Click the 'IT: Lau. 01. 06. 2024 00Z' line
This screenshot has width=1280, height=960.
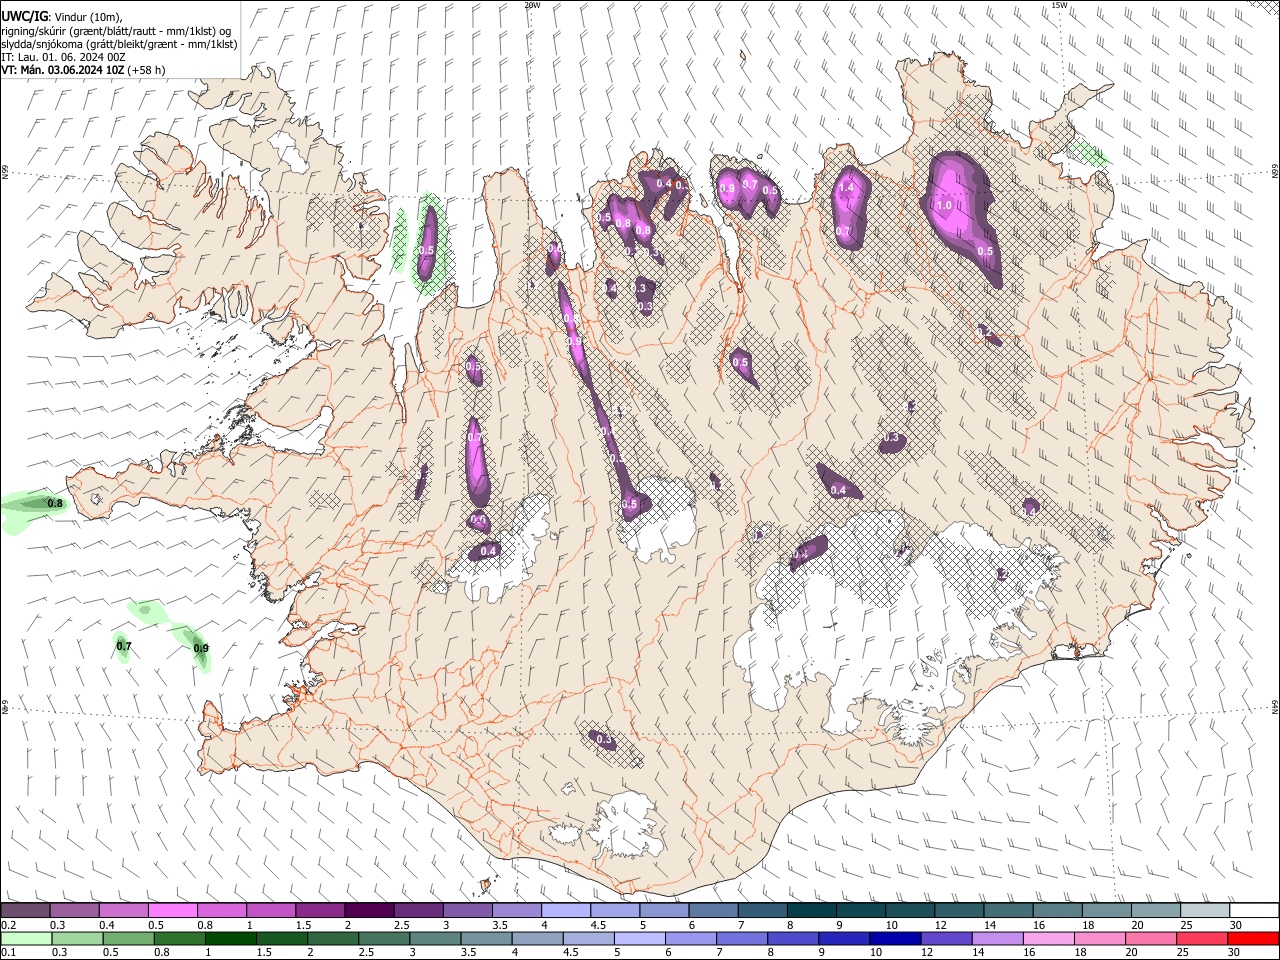pyautogui.click(x=63, y=57)
